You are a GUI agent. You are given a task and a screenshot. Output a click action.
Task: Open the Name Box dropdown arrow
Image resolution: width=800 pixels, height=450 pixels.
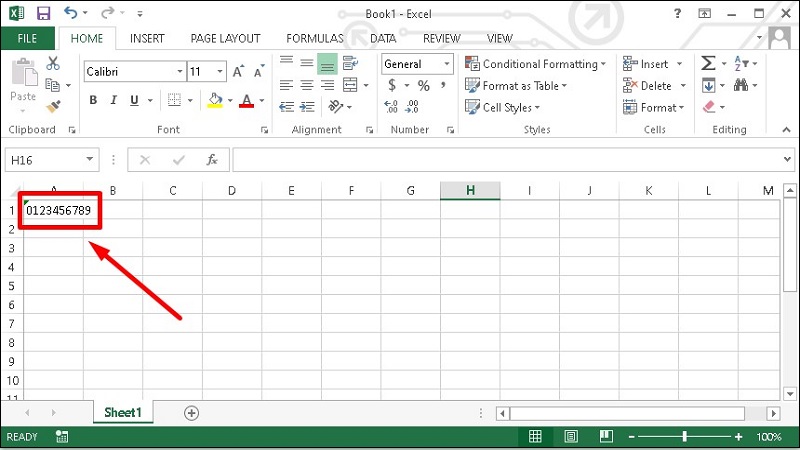(90, 160)
